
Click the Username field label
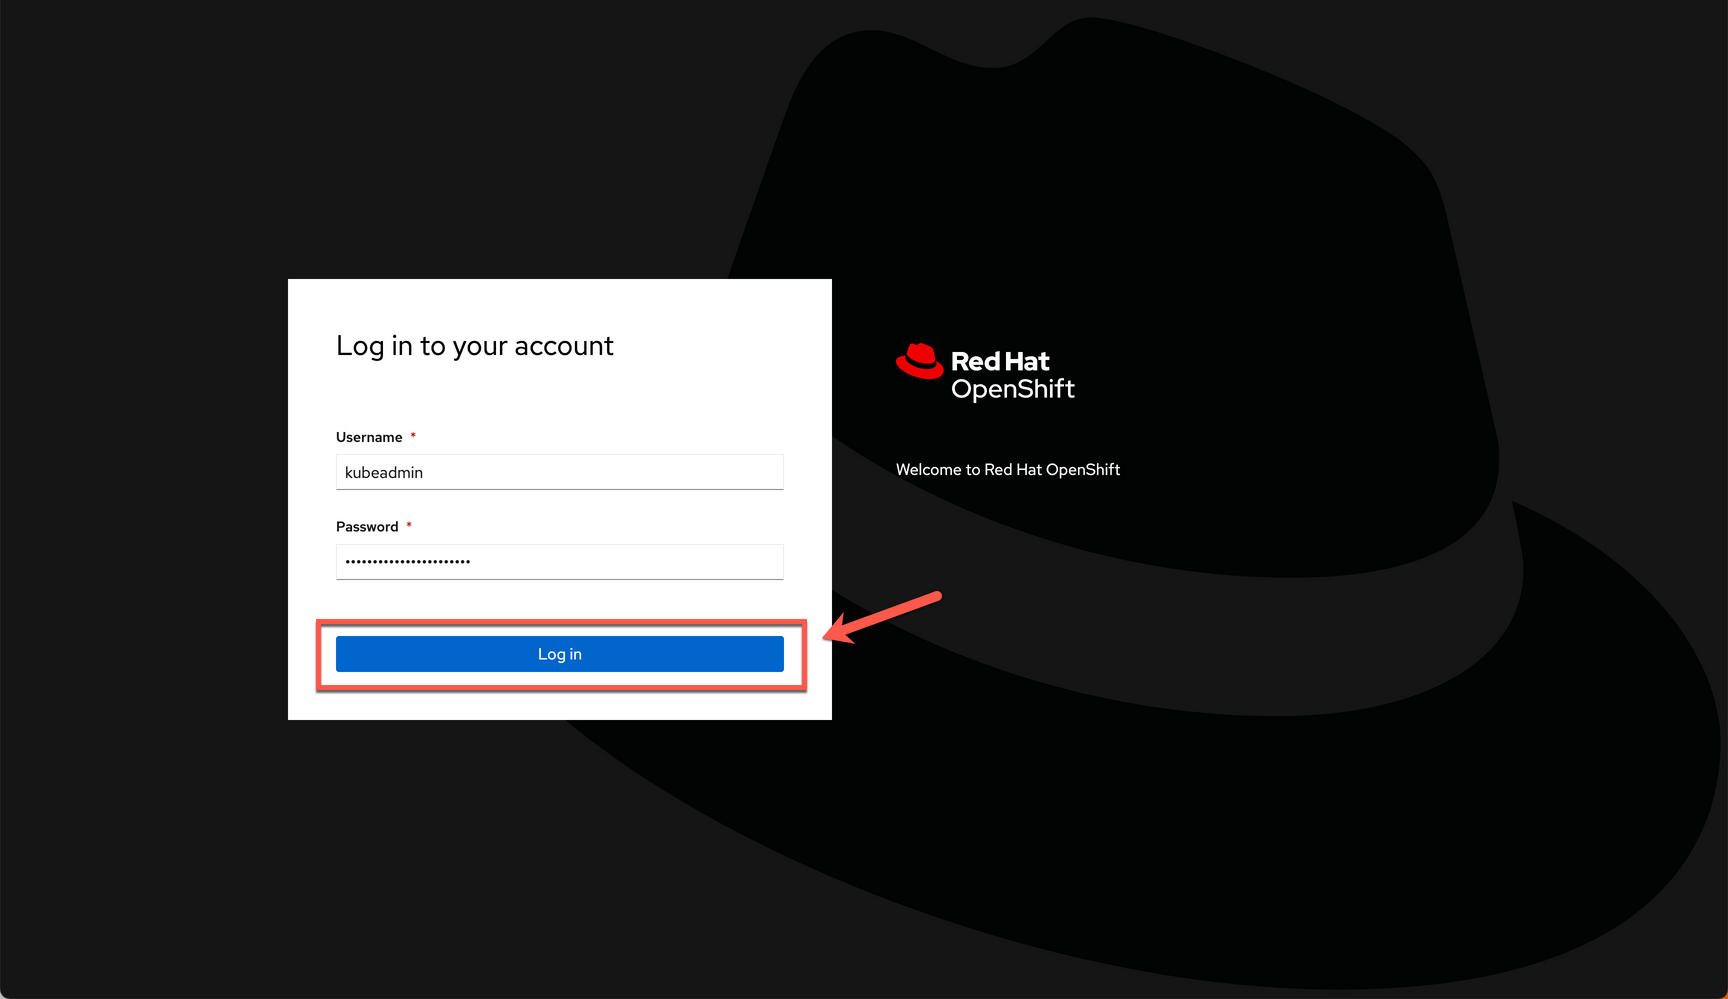(x=368, y=437)
